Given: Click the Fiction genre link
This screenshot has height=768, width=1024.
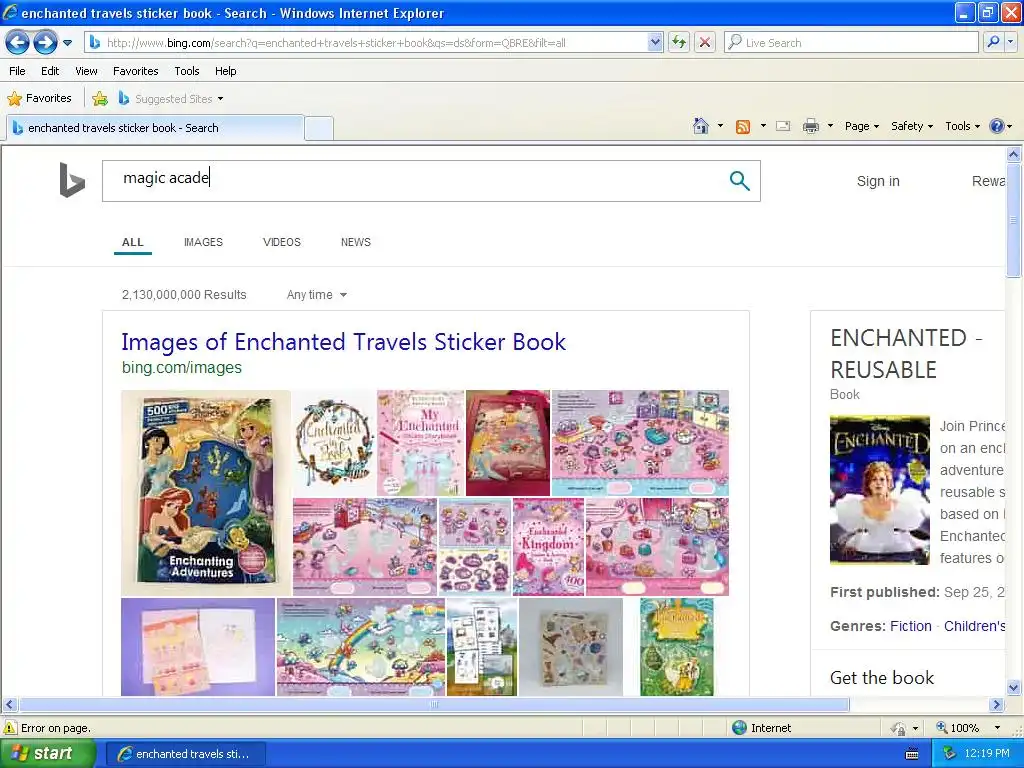Looking at the screenshot, I should tap(910, 626).
